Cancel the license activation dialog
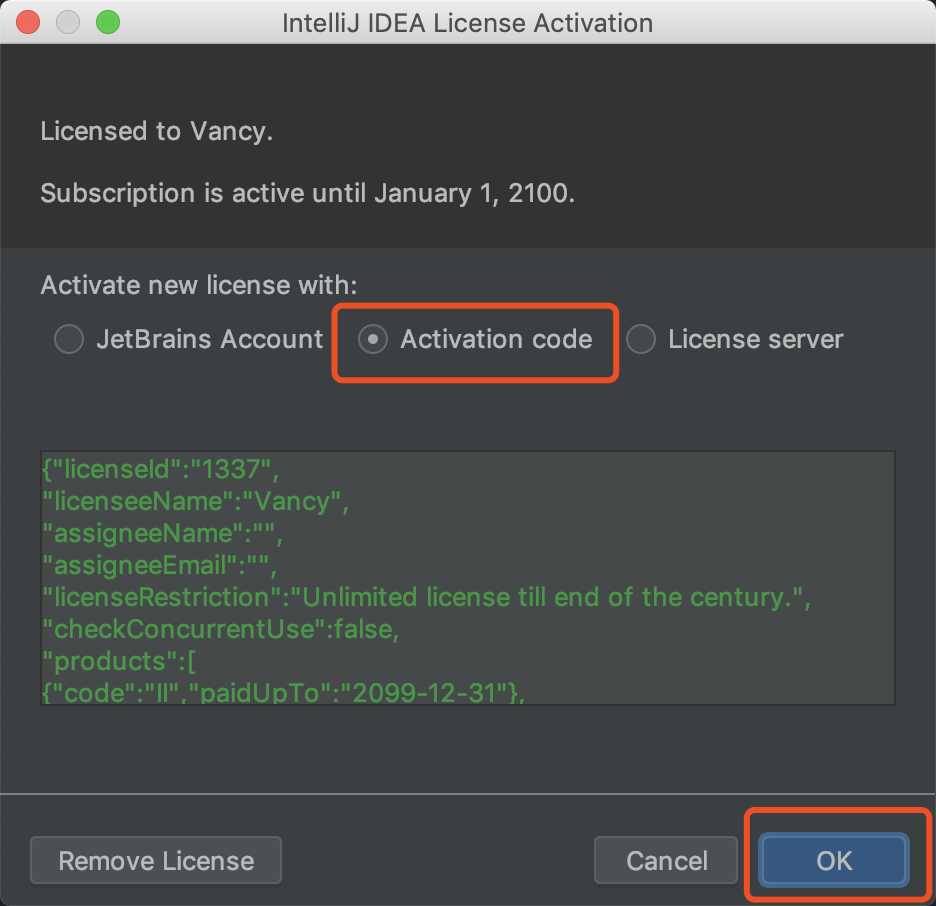 point(666,860)
